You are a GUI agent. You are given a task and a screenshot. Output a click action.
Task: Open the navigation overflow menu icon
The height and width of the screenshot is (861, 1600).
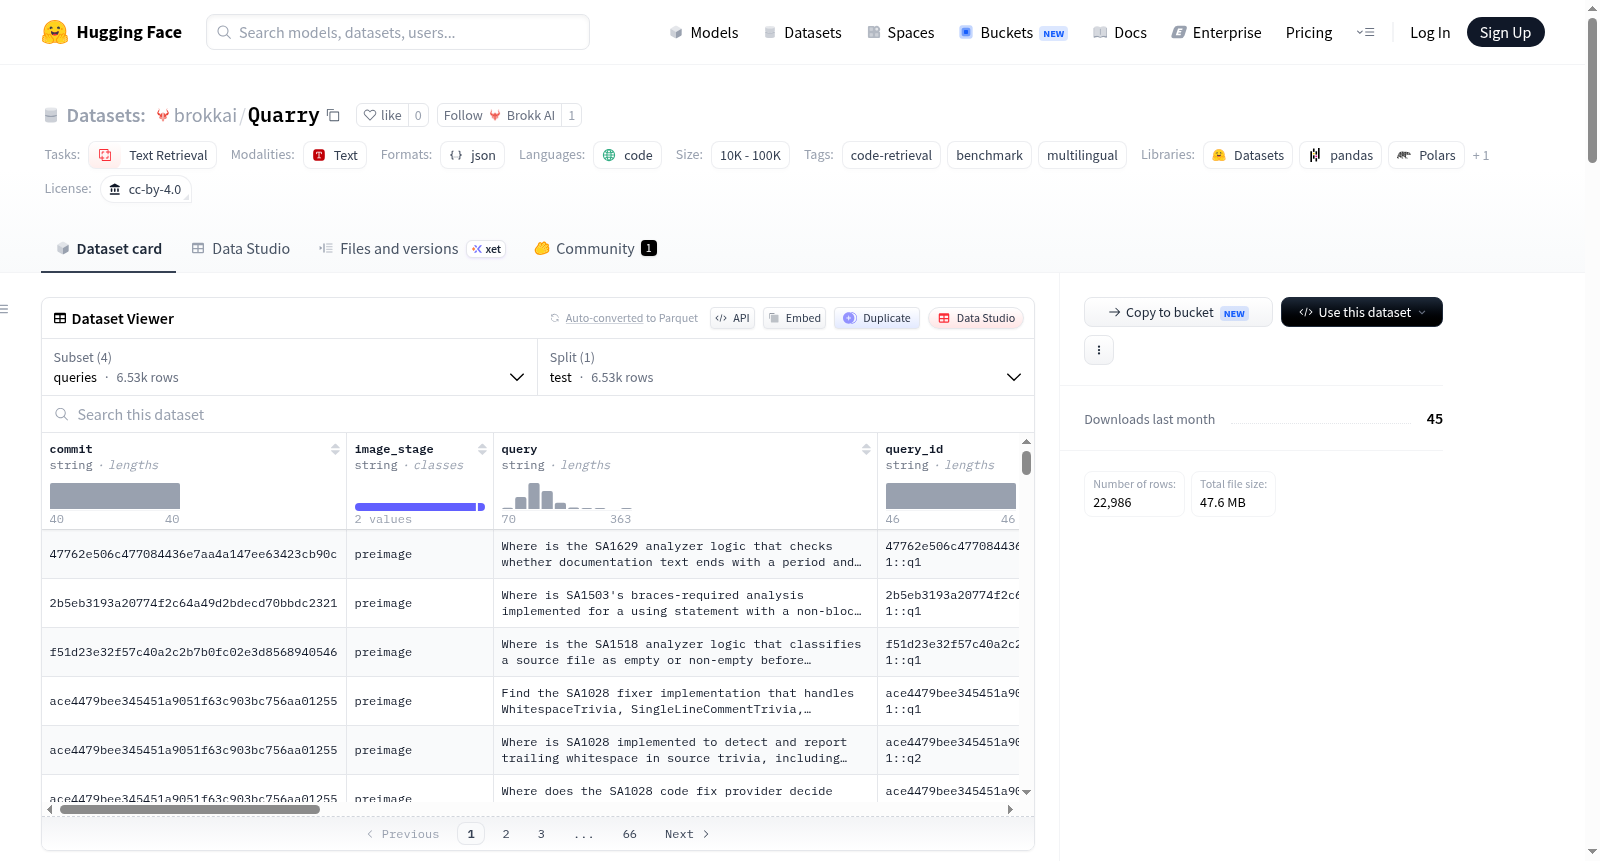1365,32
